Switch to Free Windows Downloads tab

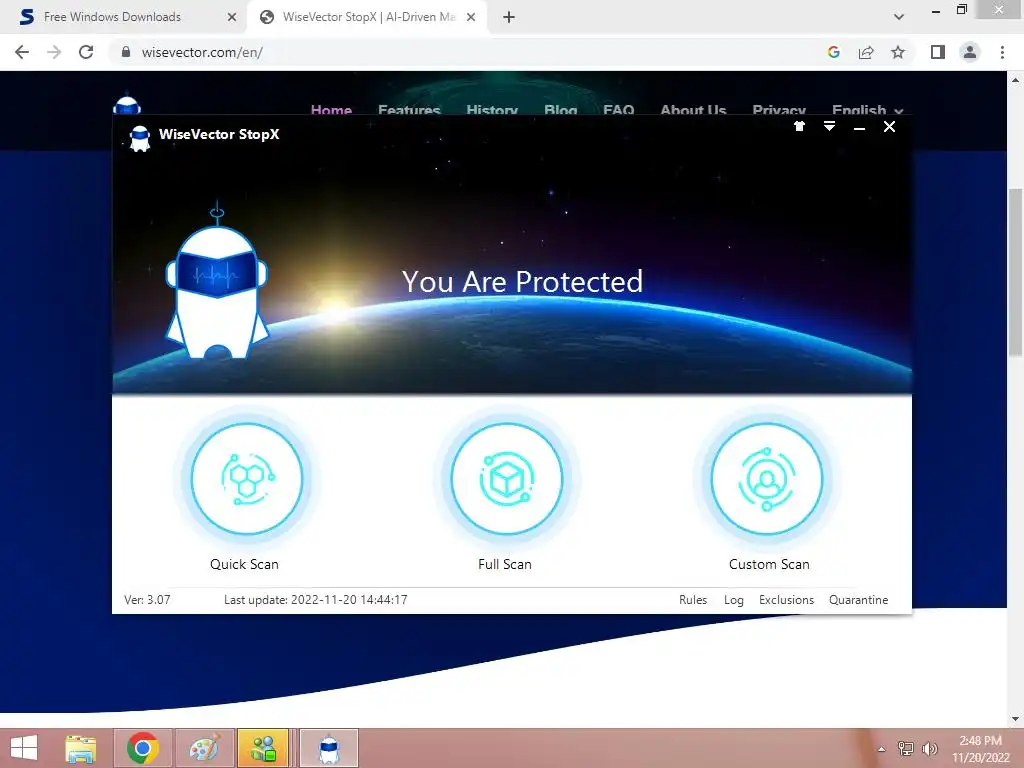(124, 17)
